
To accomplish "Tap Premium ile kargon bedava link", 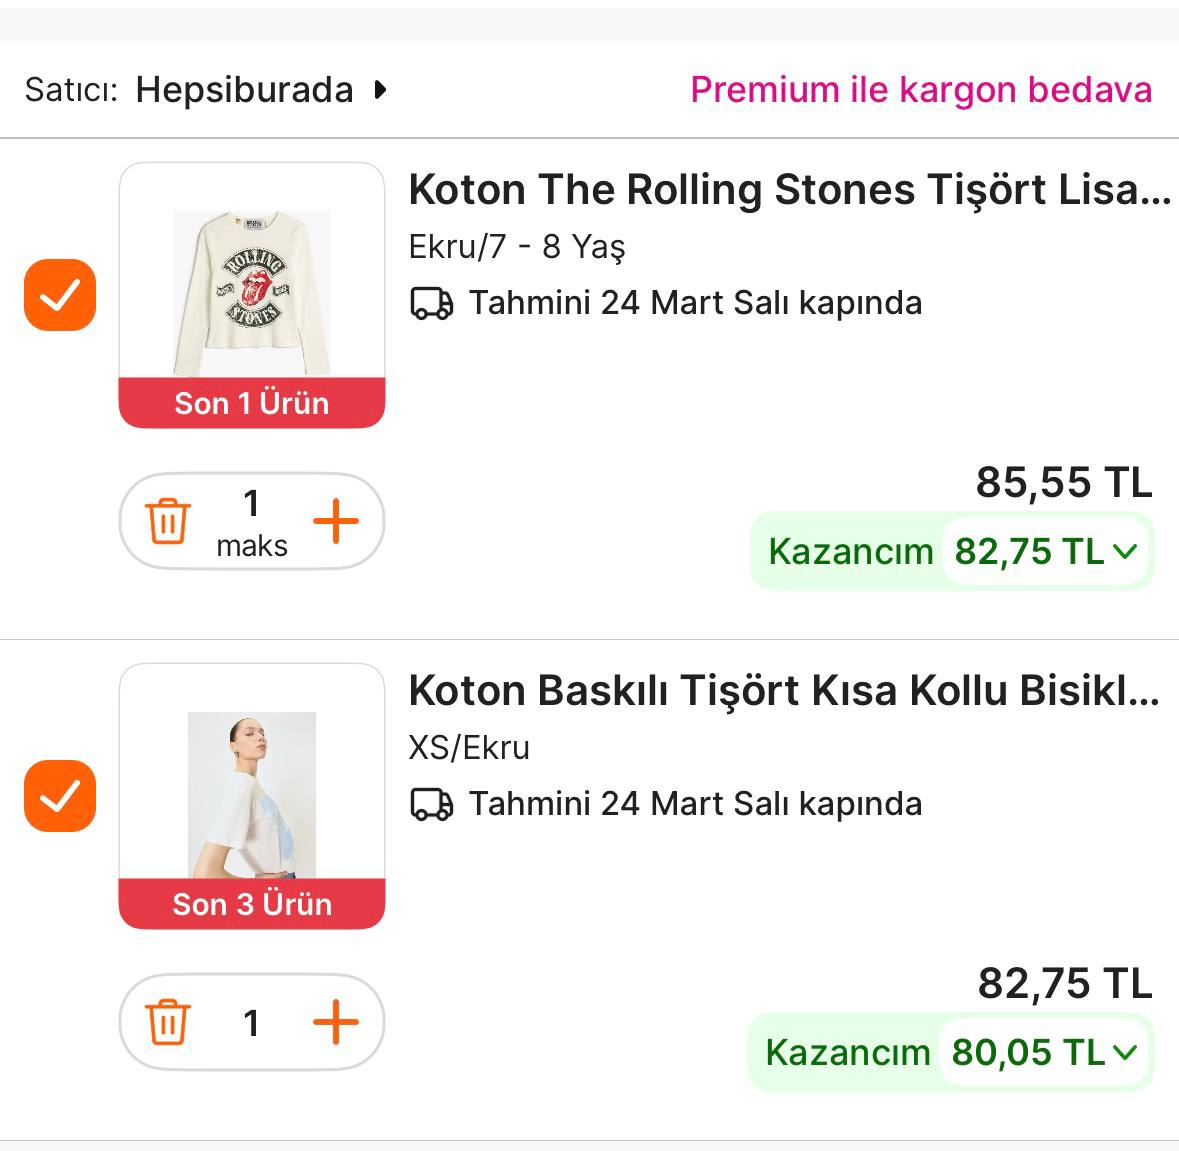I will click(920, 90).
